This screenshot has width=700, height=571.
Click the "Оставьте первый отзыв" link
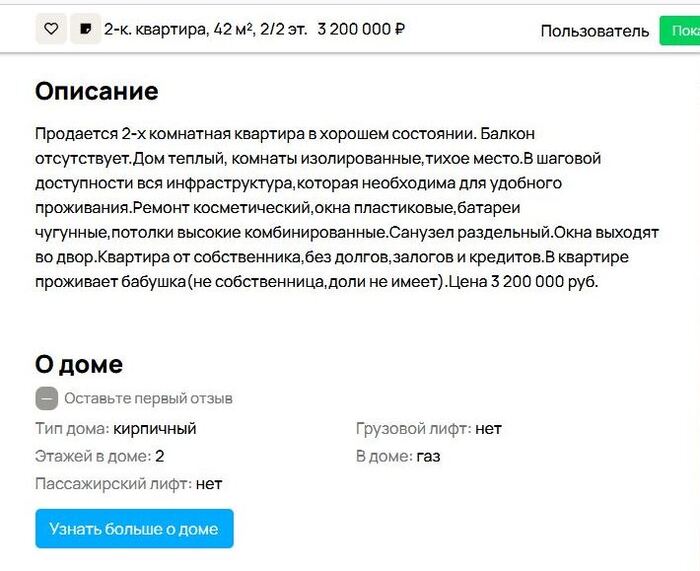[x=148, y=398]
